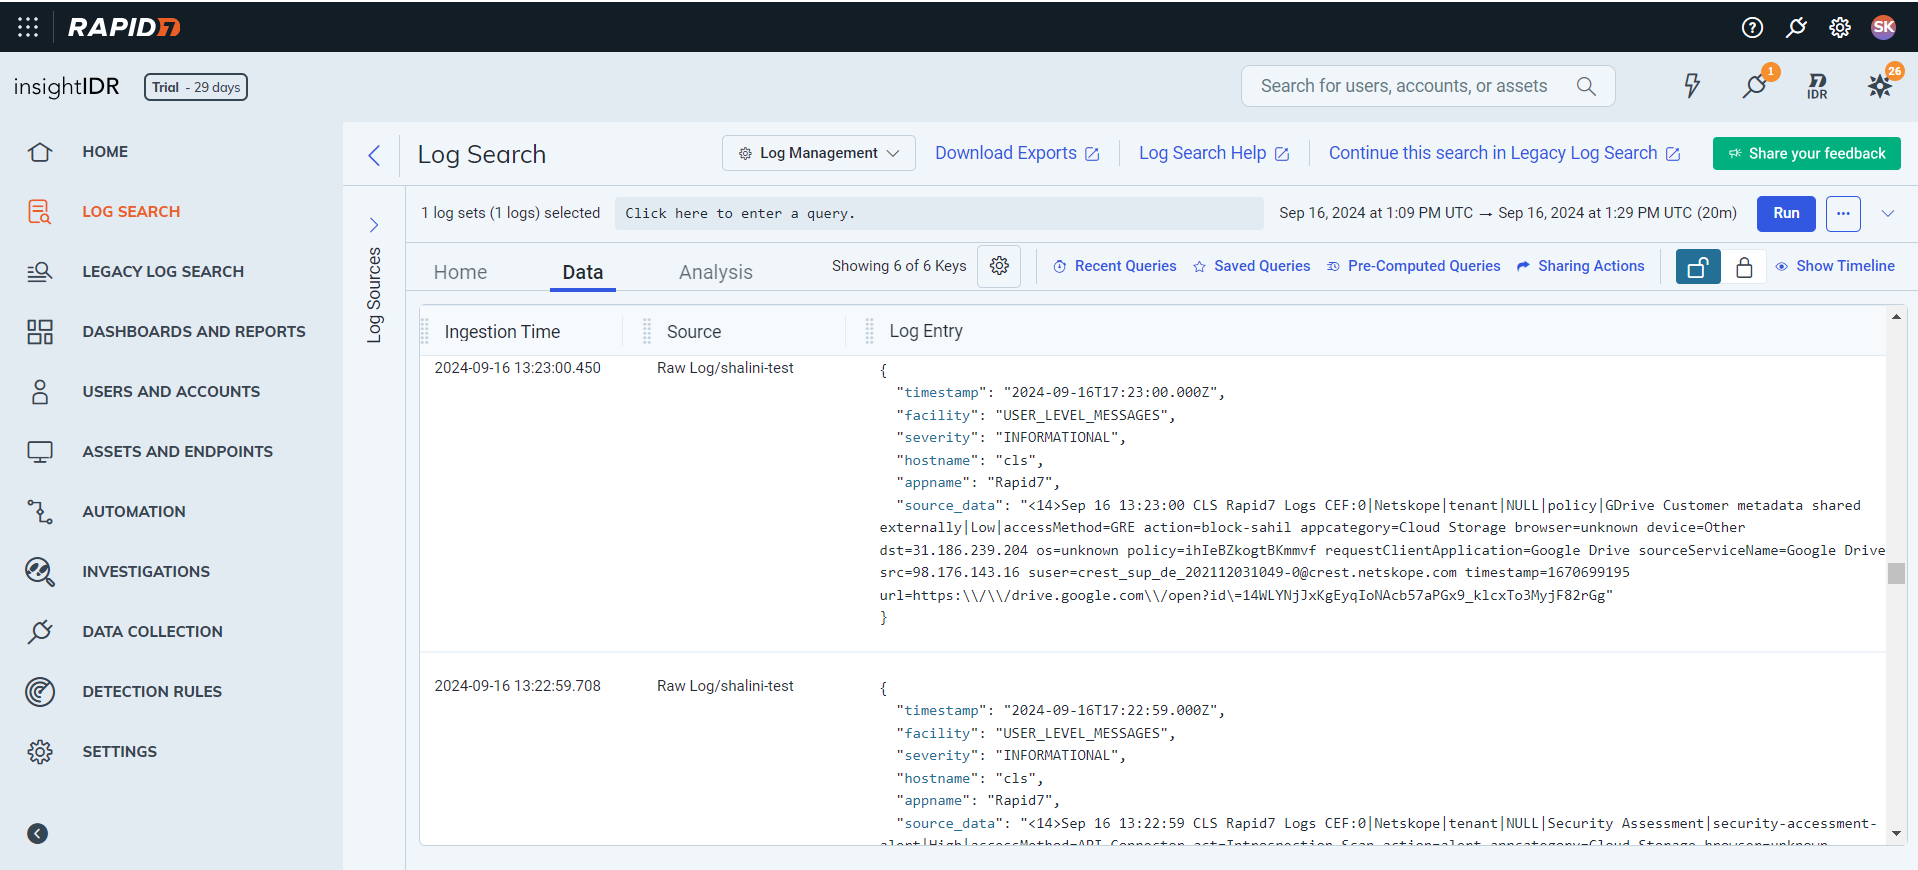Image resolution: width=1918 pixels, height=870 pixels.
Task: Click the Automation workflow icon
Action: pos(40,512)
